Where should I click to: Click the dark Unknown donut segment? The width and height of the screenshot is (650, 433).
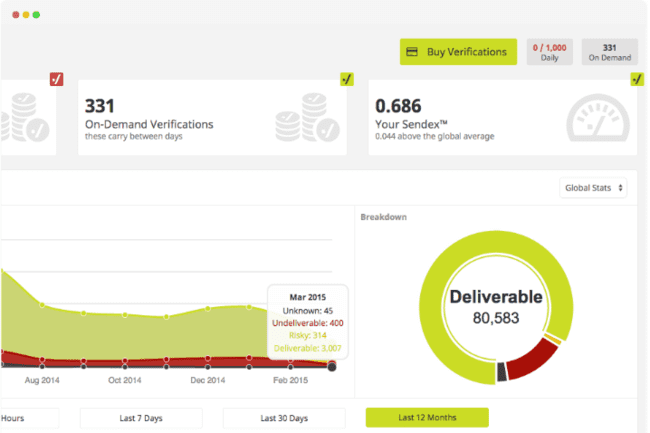(x=502, y=374)
